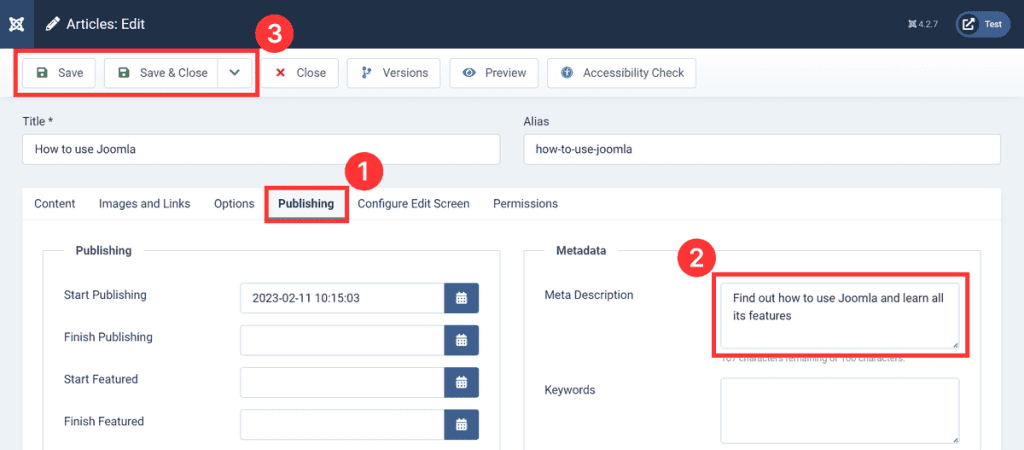1024x450 pixels.
Task: Open the Options tab
Action: [234, 204]
